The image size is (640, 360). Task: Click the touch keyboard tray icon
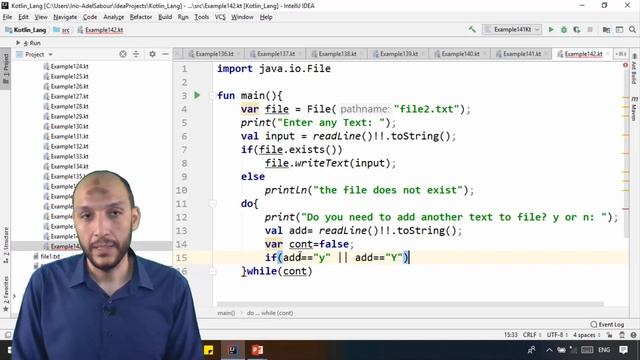[587, 350]
